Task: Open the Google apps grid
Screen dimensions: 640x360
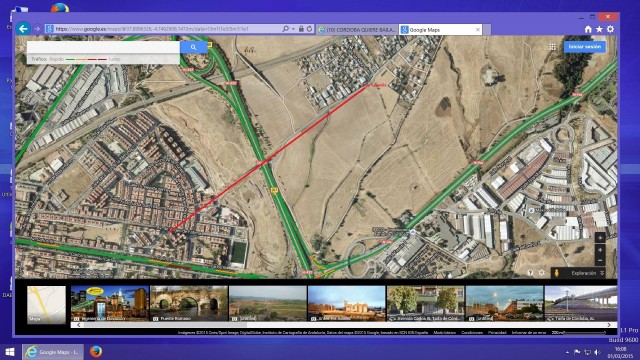Action: pos(552,47)
